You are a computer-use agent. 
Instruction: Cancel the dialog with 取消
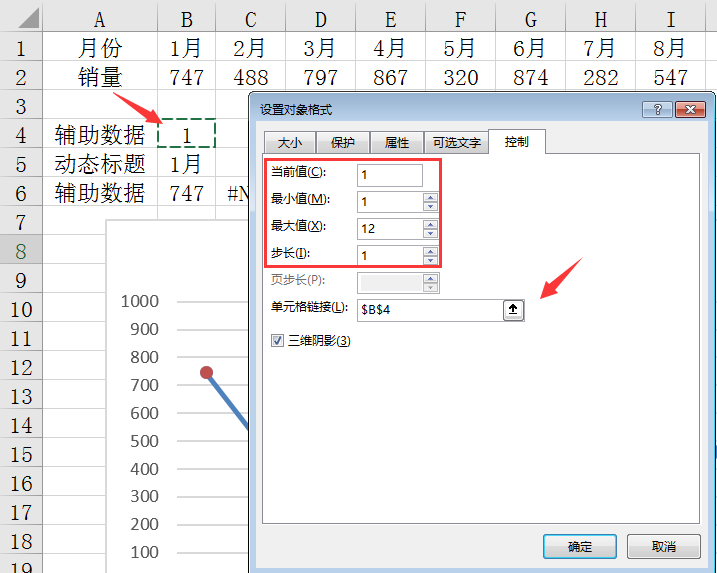point(663,546)
